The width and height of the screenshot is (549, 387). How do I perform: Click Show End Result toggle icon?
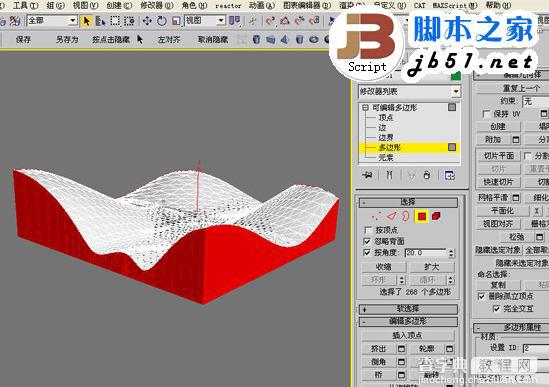coord(389,175)
